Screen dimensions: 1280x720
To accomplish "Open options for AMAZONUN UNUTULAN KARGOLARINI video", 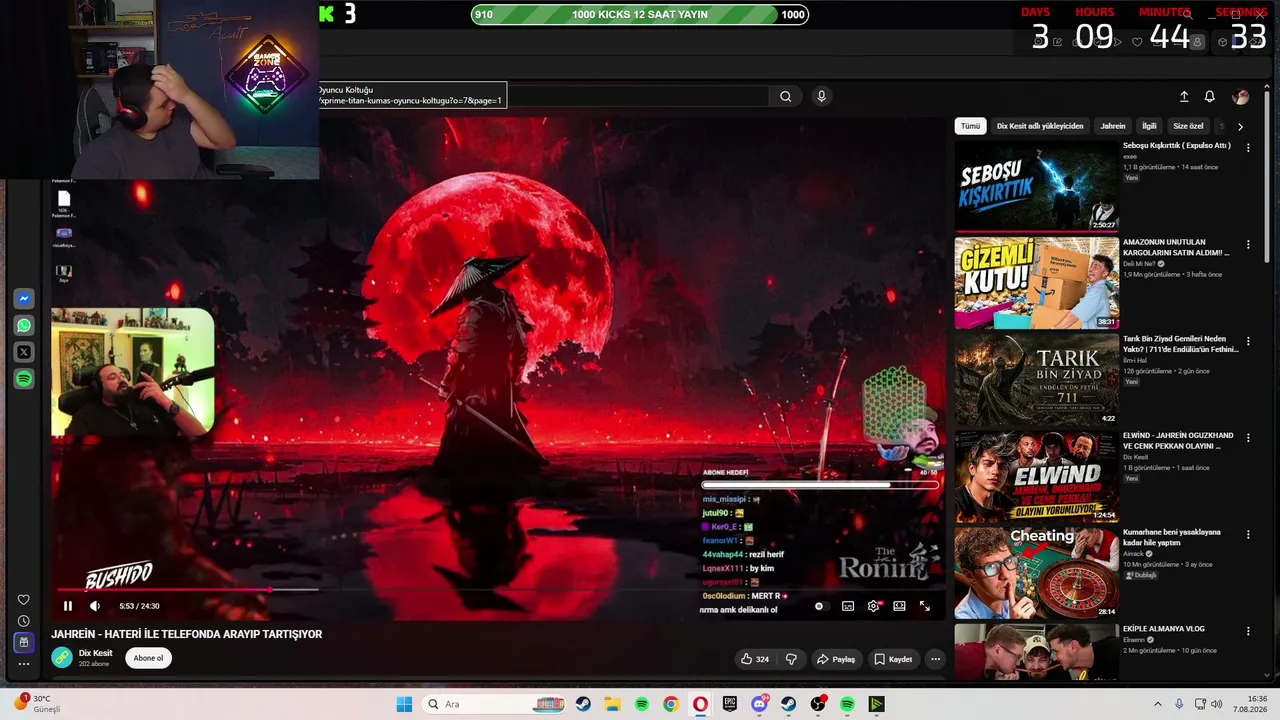I will [1248, 244].
